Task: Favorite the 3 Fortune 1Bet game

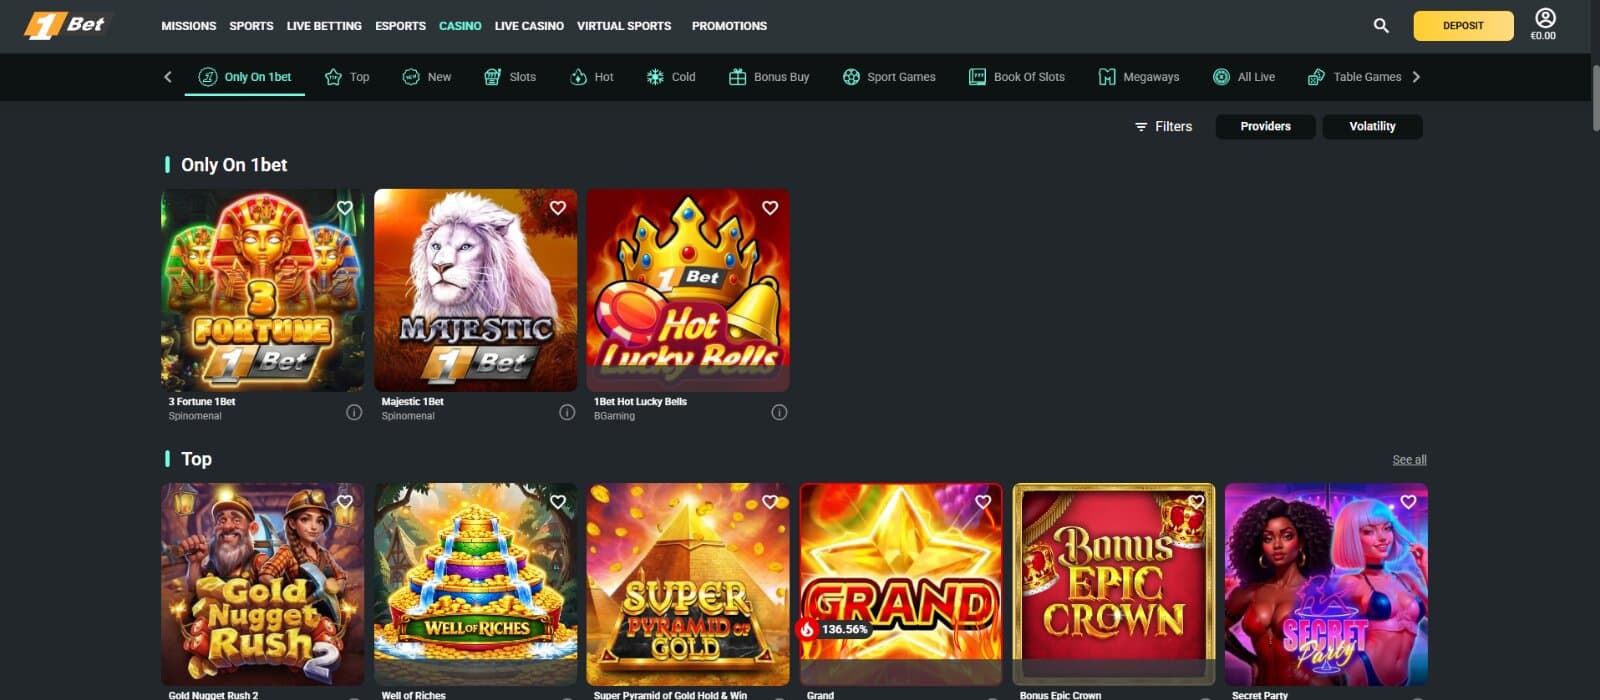Action: tap(345, 208)
